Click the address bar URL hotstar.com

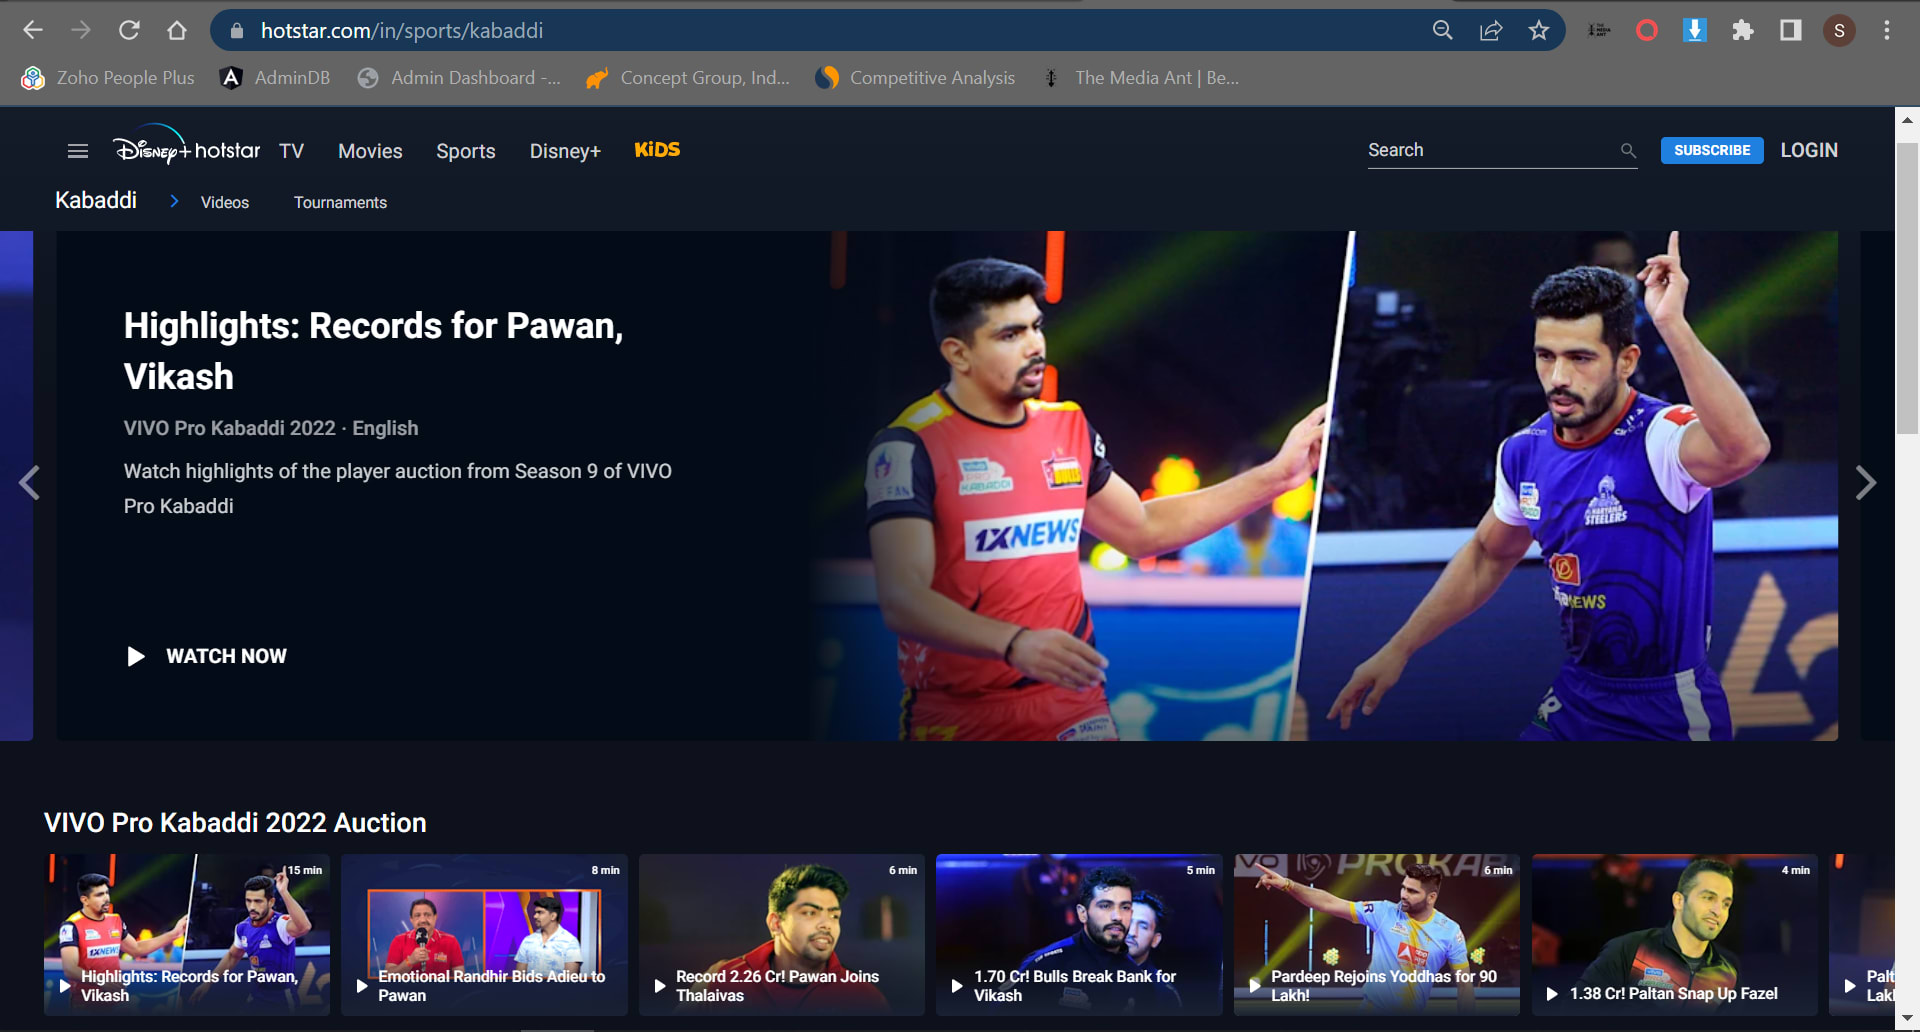coord(402,31)
